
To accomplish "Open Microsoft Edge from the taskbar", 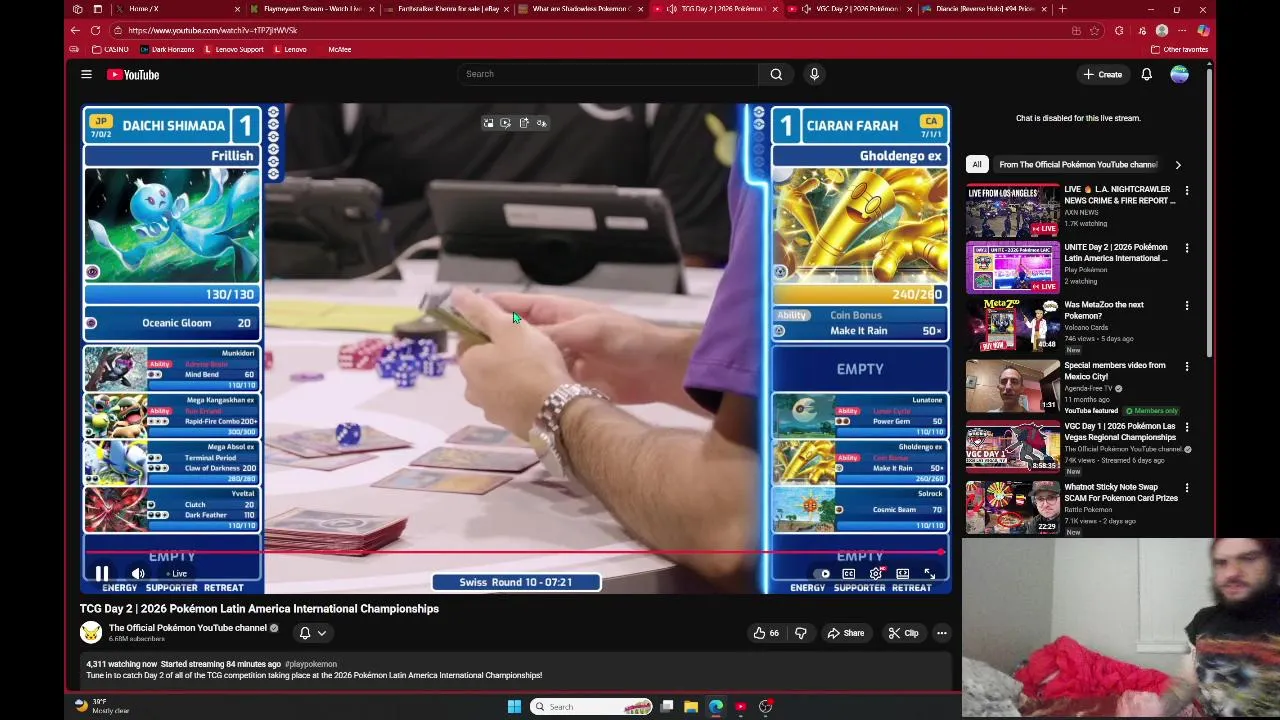I will tap(716, 707).
